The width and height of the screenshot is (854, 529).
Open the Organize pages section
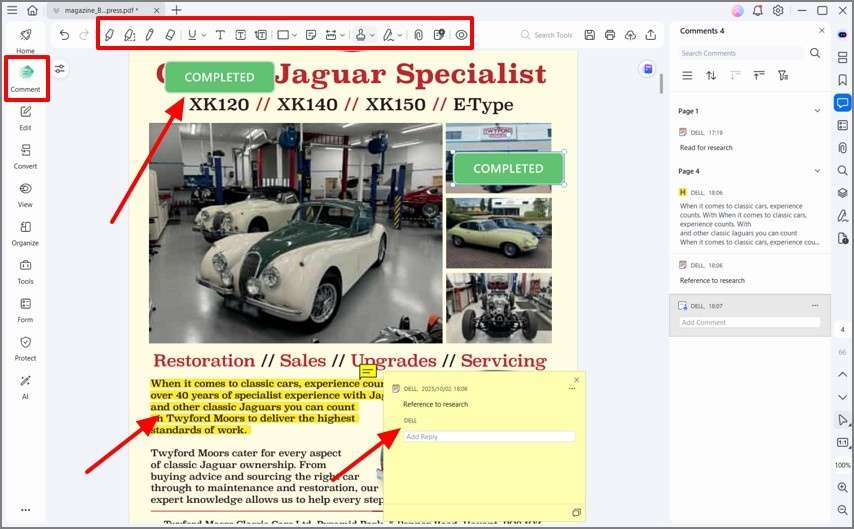(x=26, y=233)
